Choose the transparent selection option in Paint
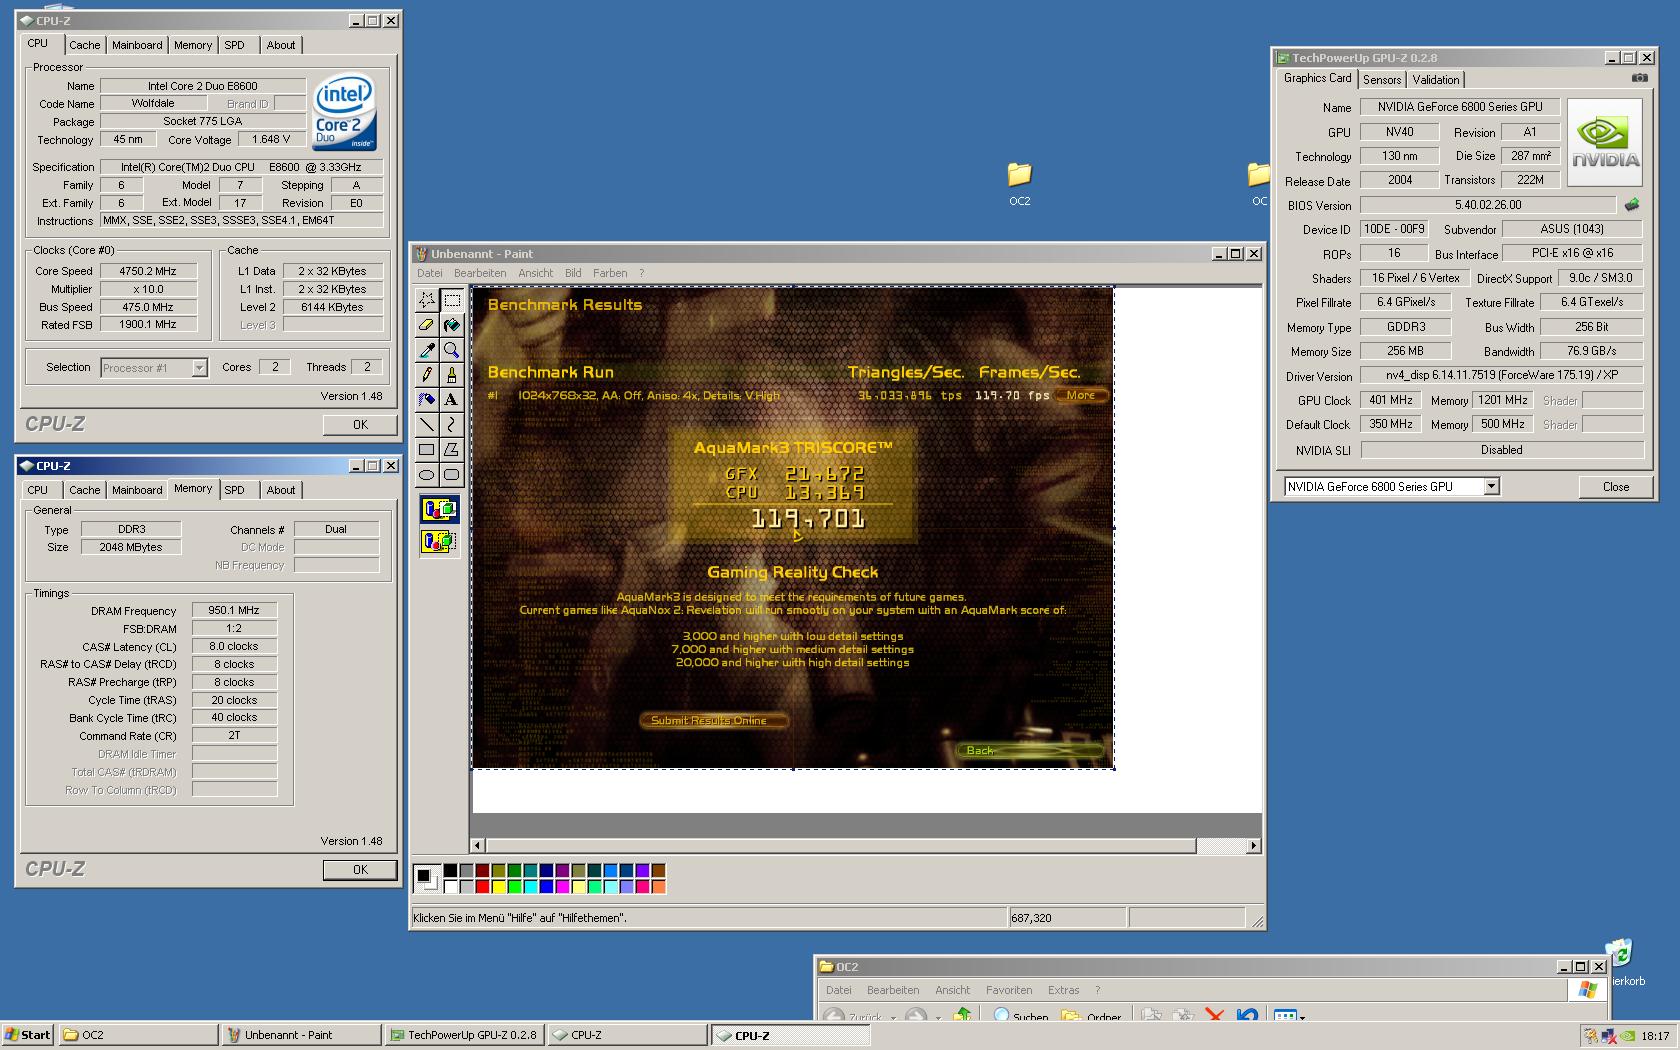This screenshot has width=1680, height=1050. (x=439, y=542)
